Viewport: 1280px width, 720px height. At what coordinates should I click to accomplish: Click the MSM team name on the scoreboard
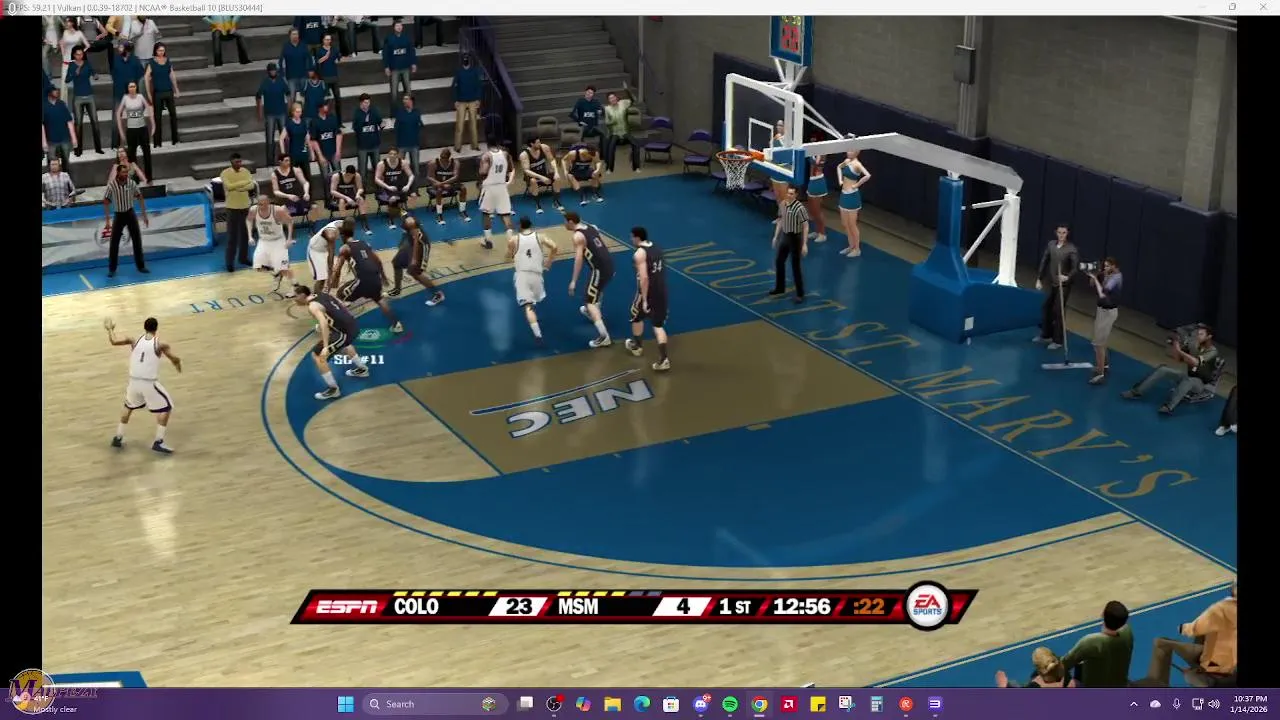(x=578, y=607)
